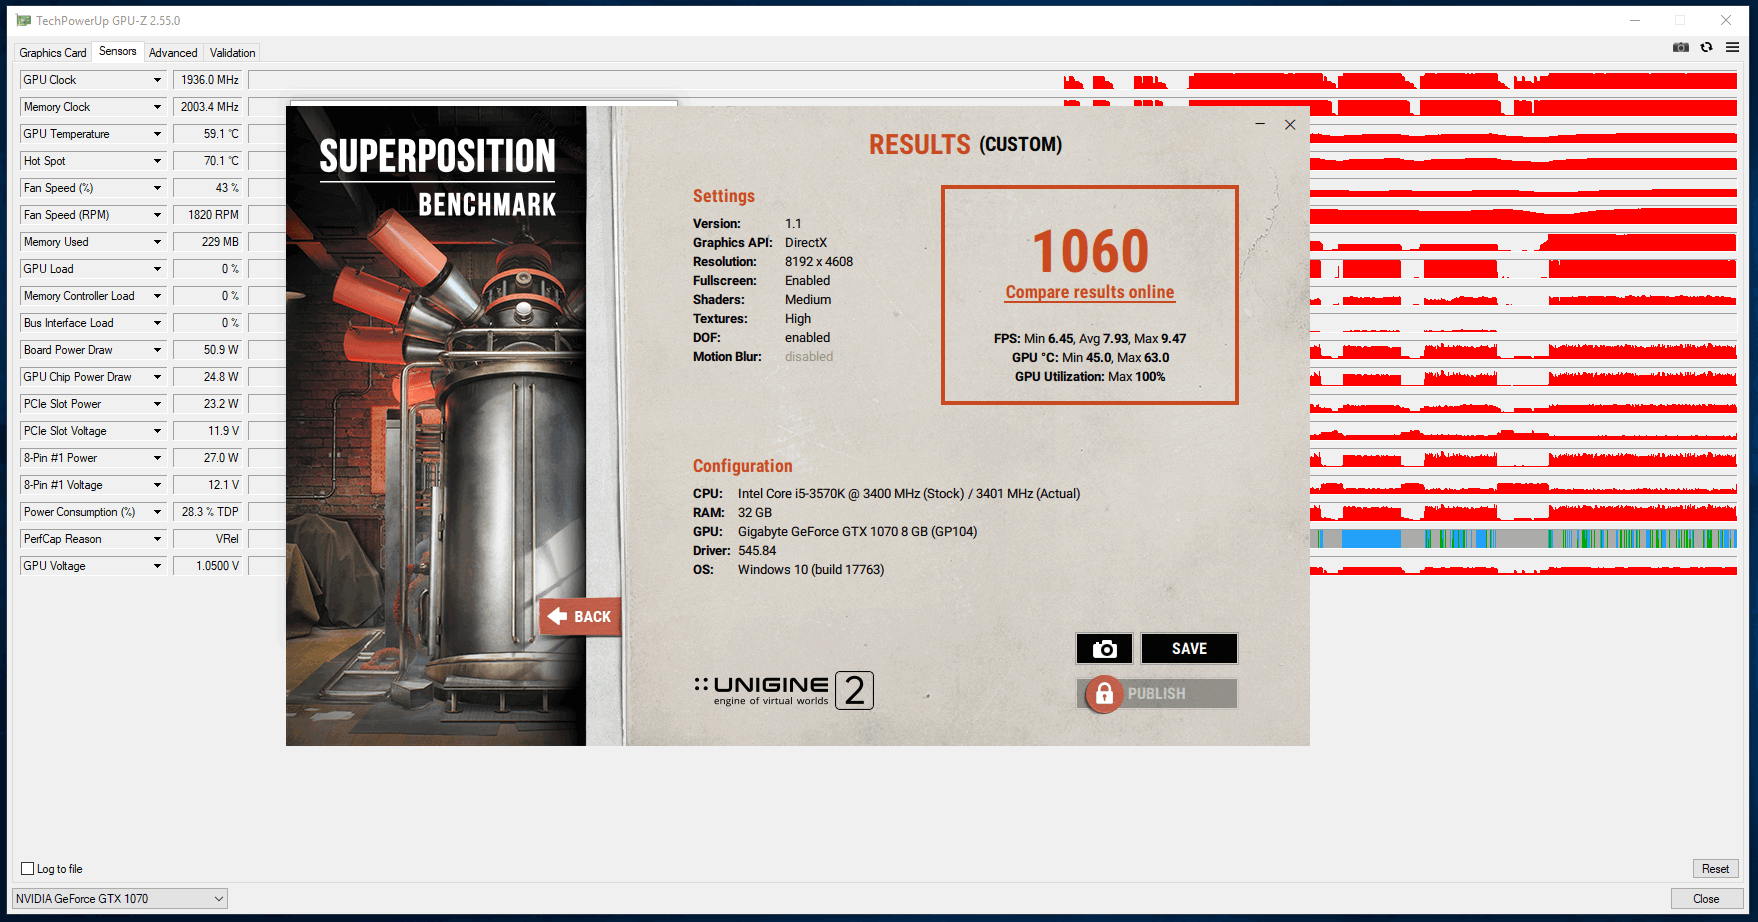Click the GPU-Z refresh icon

1707,47
